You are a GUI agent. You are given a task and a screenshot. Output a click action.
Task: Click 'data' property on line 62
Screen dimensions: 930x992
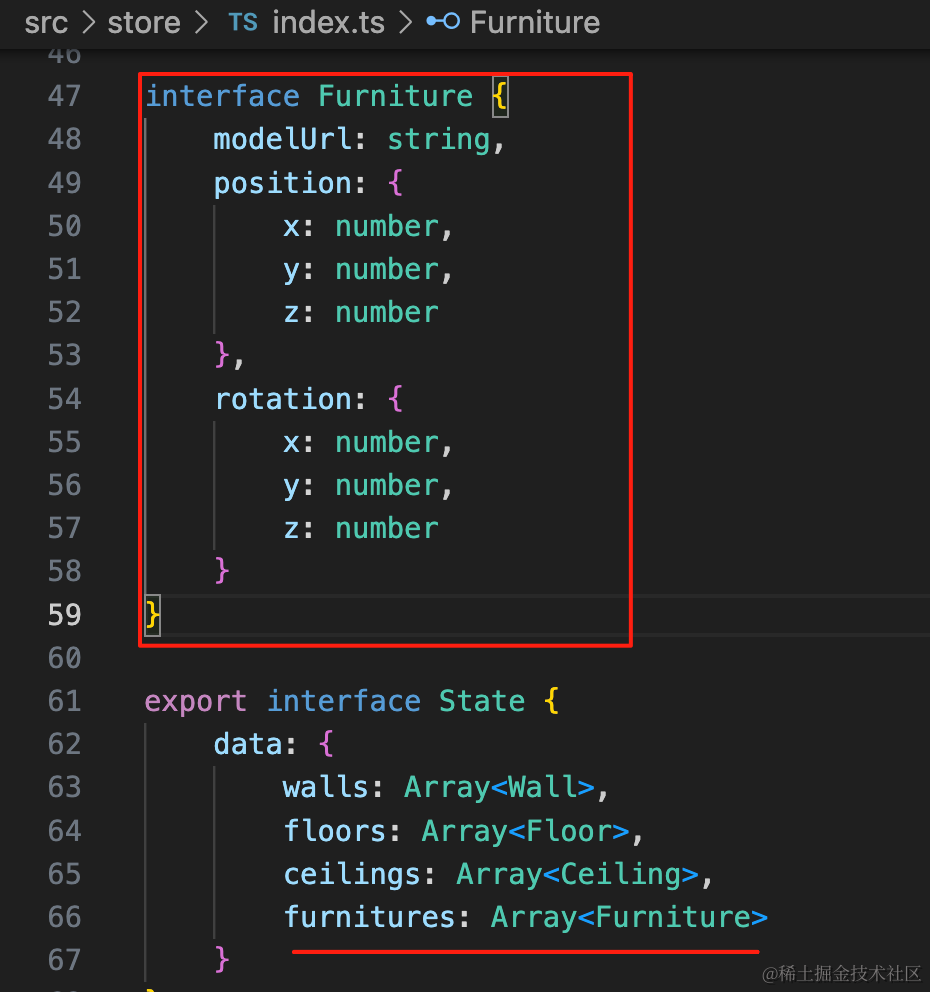(247, 744)
